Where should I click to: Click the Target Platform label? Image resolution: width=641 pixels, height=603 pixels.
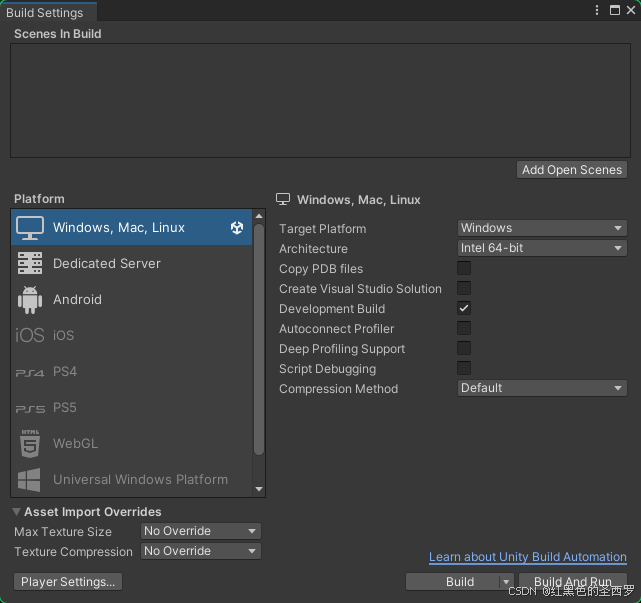[323, 229]
